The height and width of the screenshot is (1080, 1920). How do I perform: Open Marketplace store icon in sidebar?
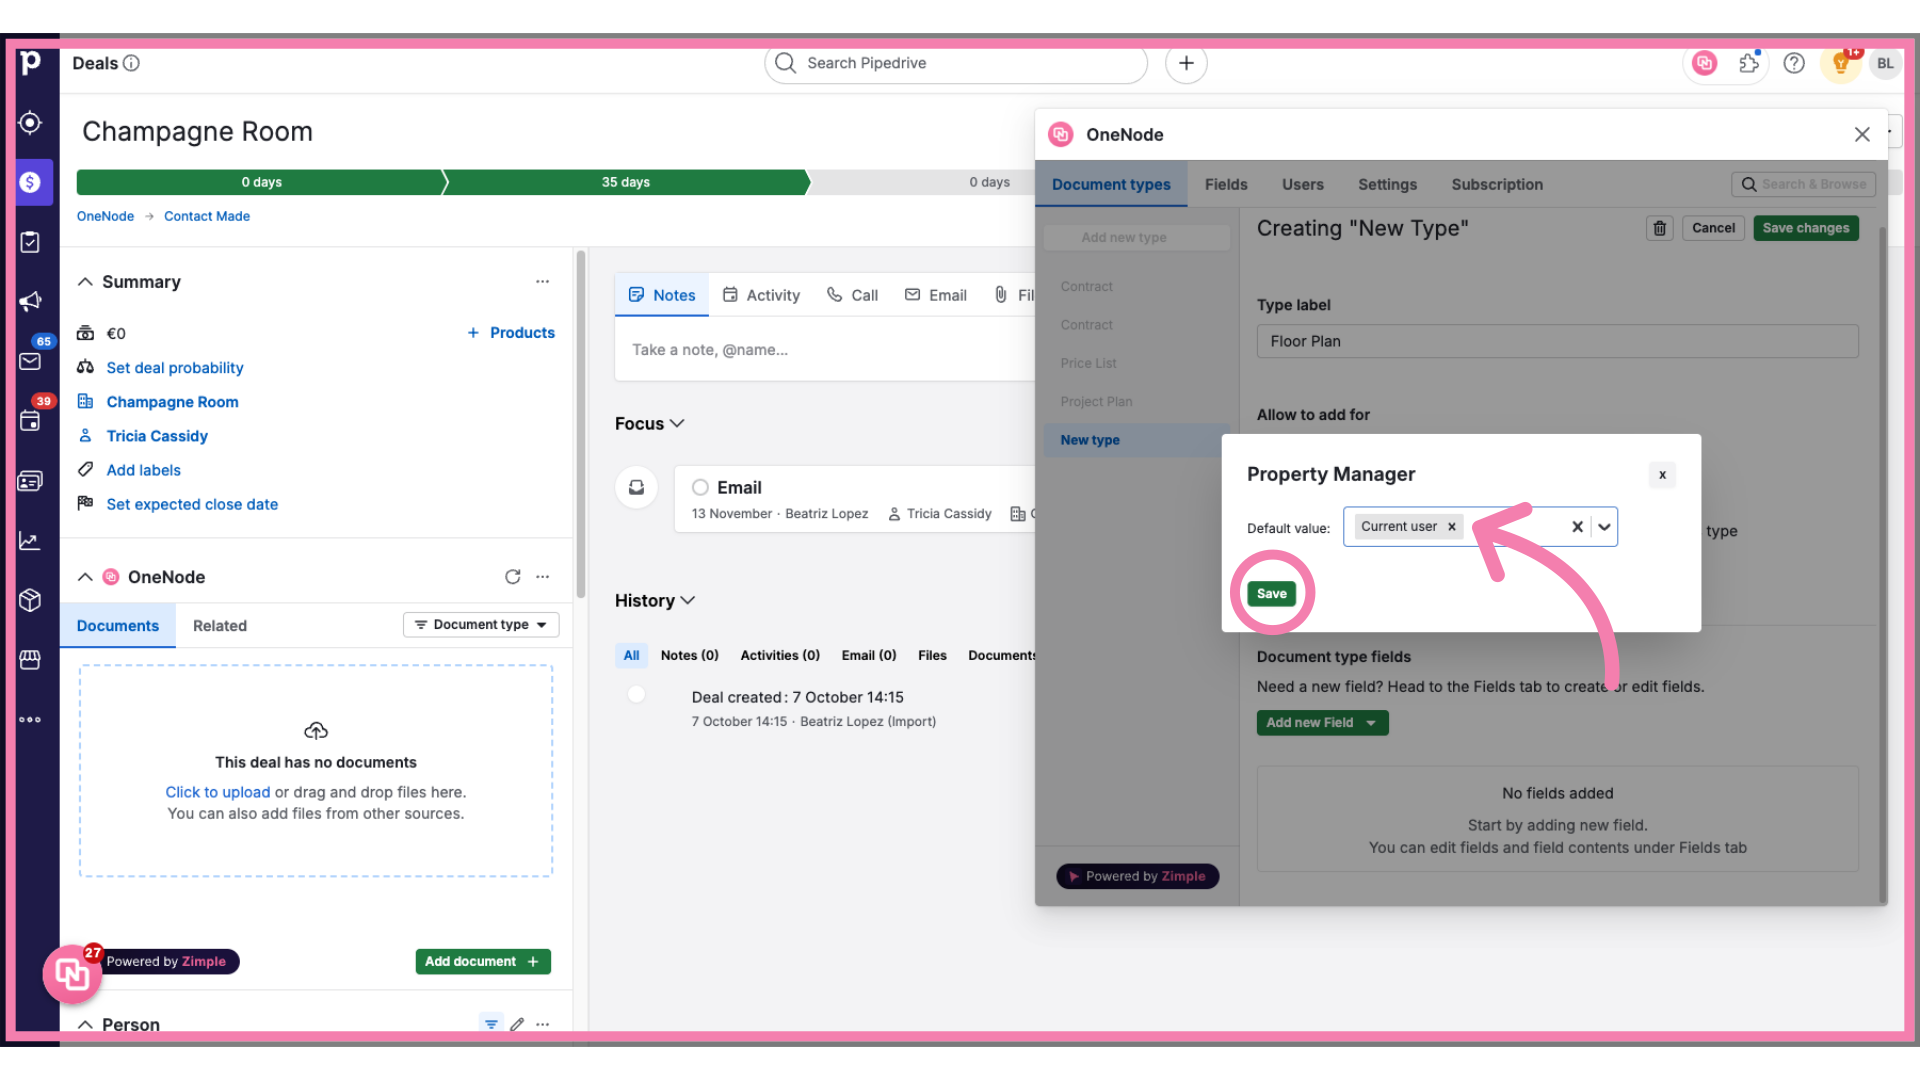[x=30, y=660]
